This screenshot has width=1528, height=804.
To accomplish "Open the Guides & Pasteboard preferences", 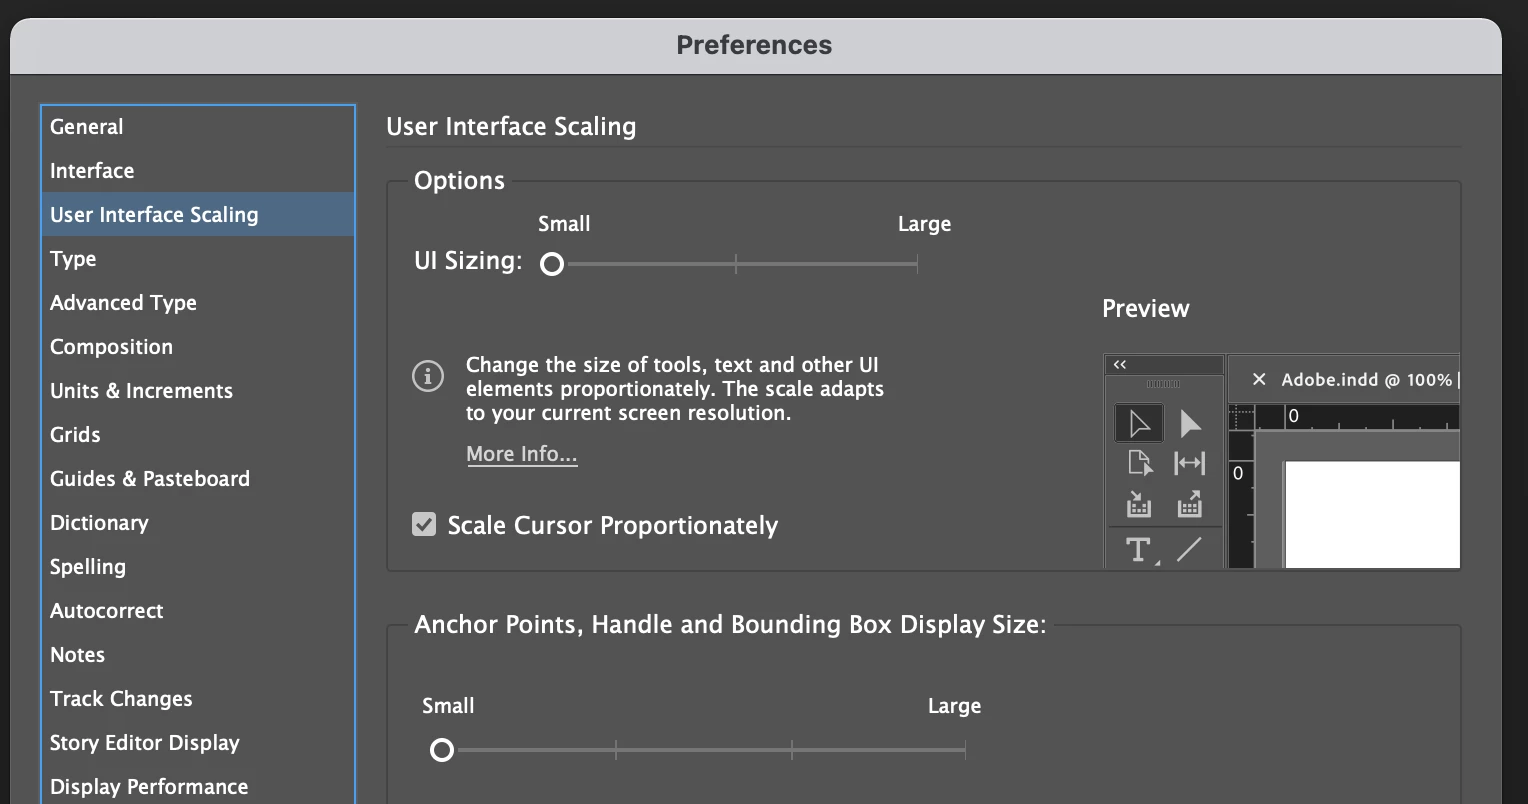I will (150, 479).
